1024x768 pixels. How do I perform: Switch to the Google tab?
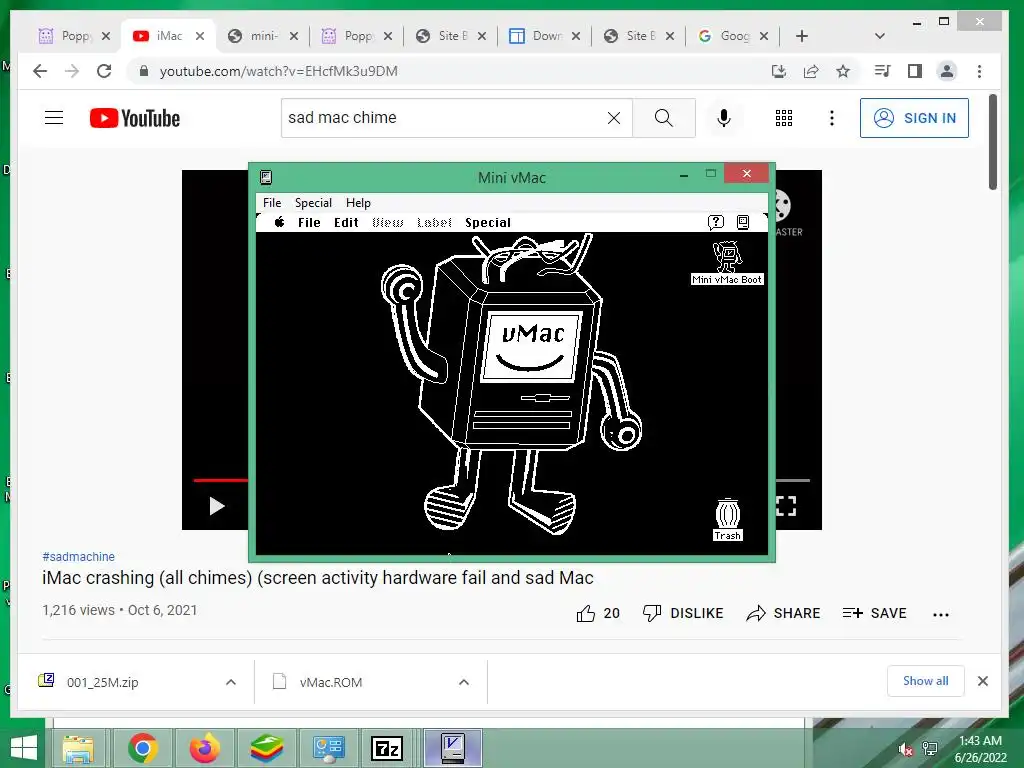click(x=733, y=36)
